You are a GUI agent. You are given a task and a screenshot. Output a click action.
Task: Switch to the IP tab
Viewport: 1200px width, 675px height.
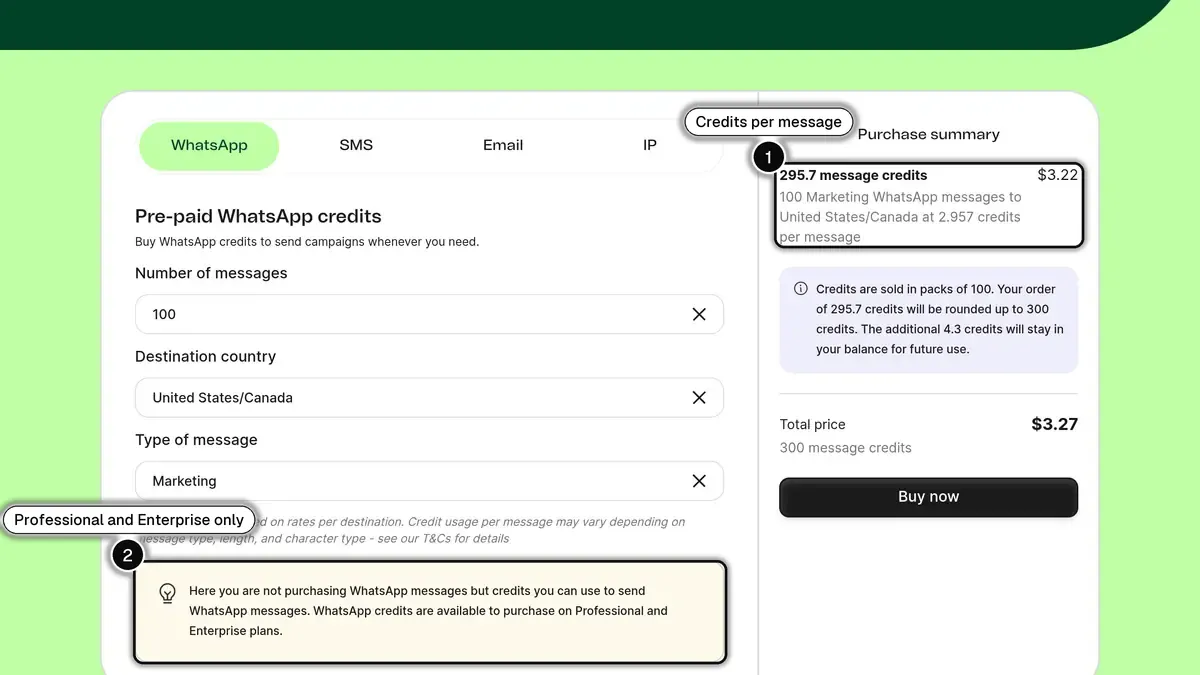coord(650,146)
